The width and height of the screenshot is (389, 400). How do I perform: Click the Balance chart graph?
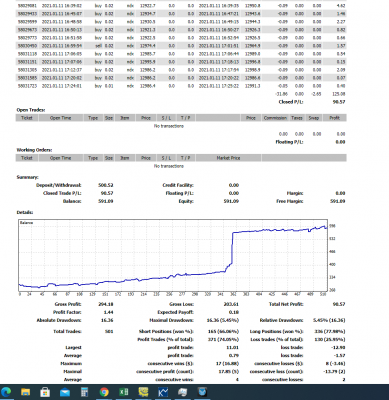coord(173,255)
